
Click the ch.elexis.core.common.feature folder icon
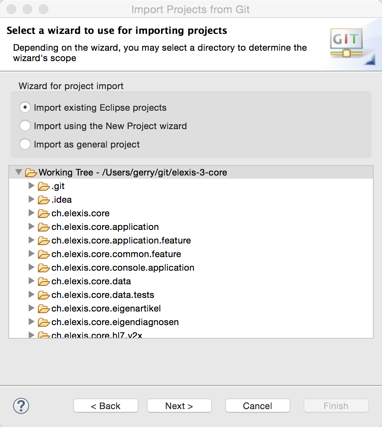[x=43, y=254]
